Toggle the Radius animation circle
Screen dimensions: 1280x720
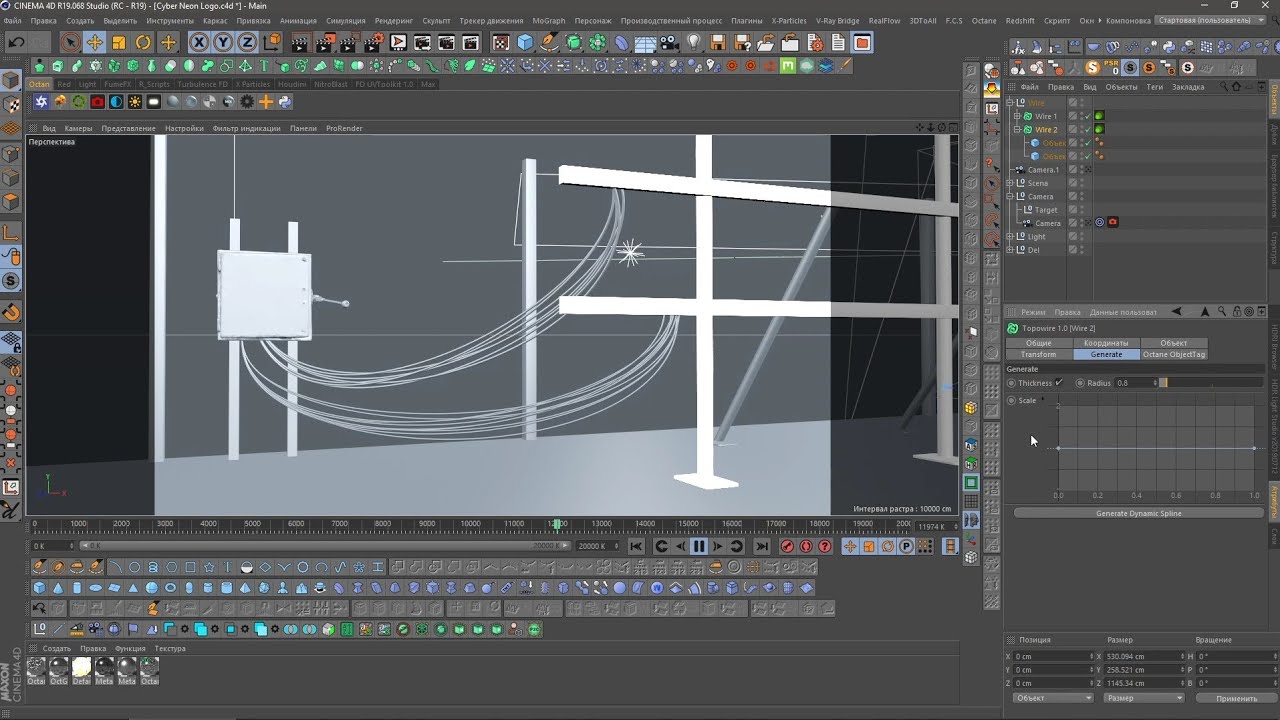click(x=1080, y=383)
